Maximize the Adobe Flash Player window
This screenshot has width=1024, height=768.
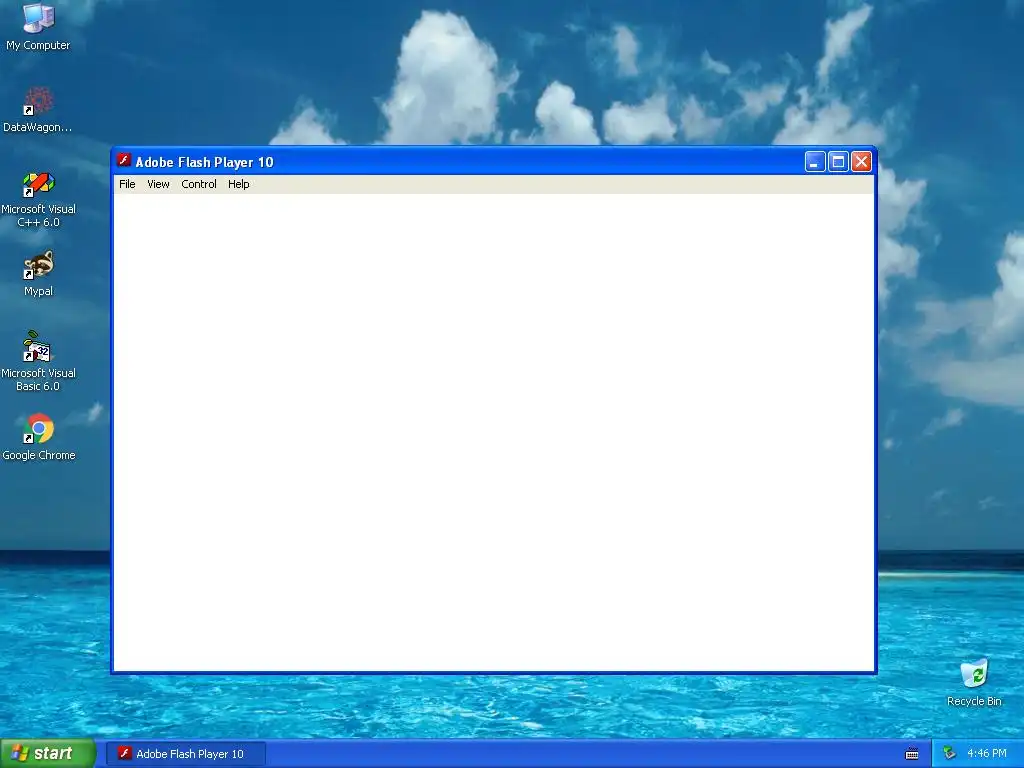point(838,161)
